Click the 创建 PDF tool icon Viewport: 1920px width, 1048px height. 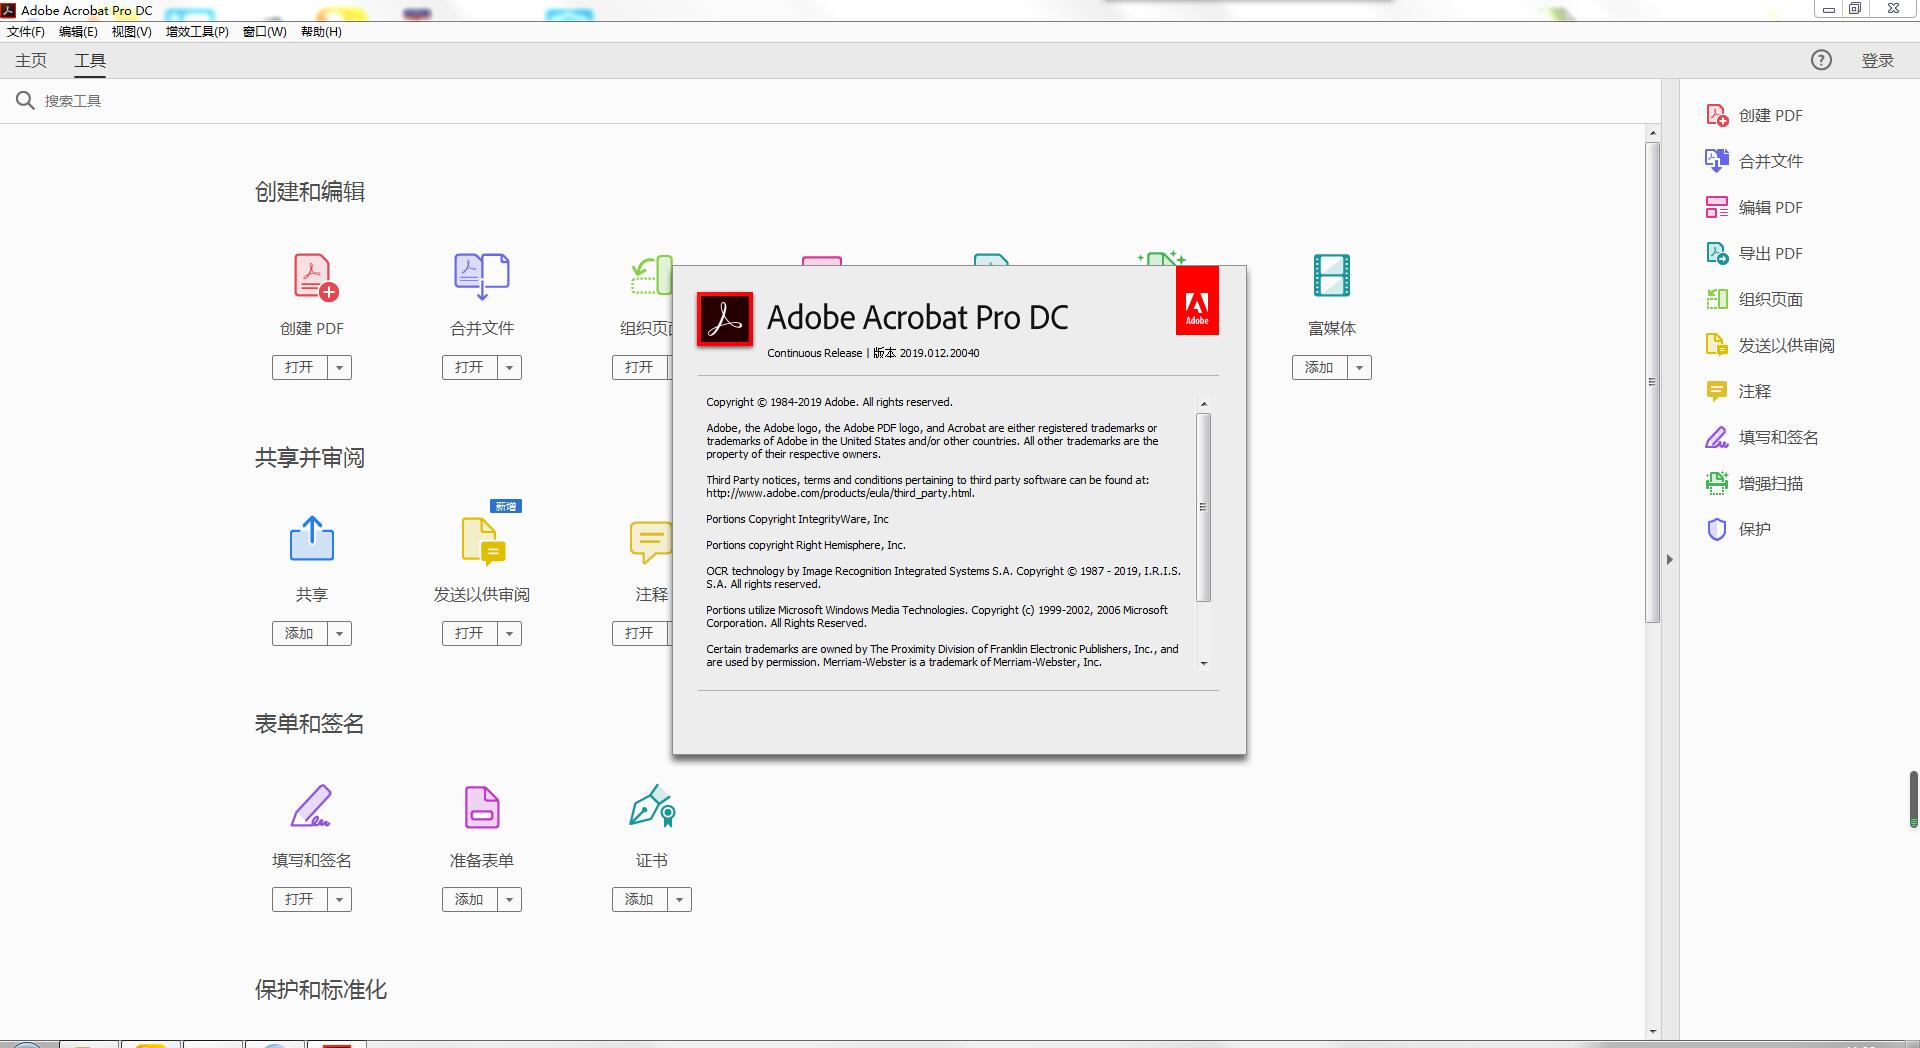[x=315, y=277]
